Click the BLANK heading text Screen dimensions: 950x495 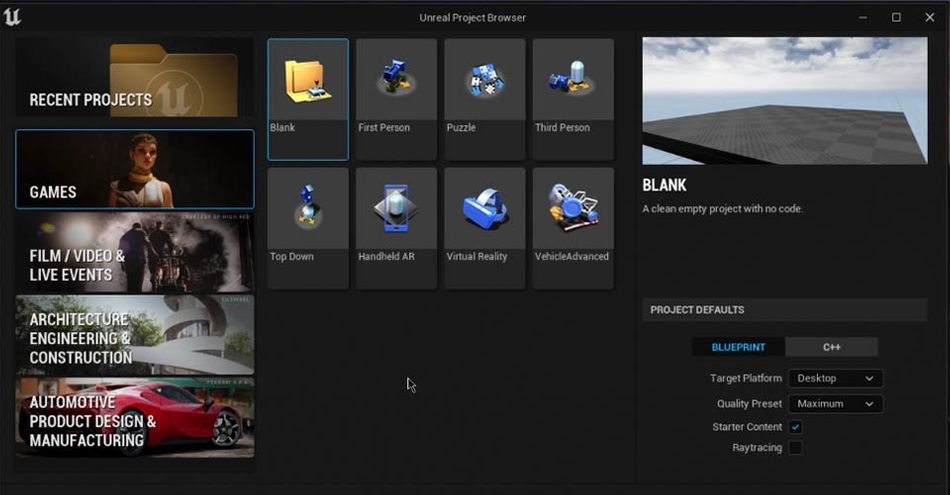665,185
